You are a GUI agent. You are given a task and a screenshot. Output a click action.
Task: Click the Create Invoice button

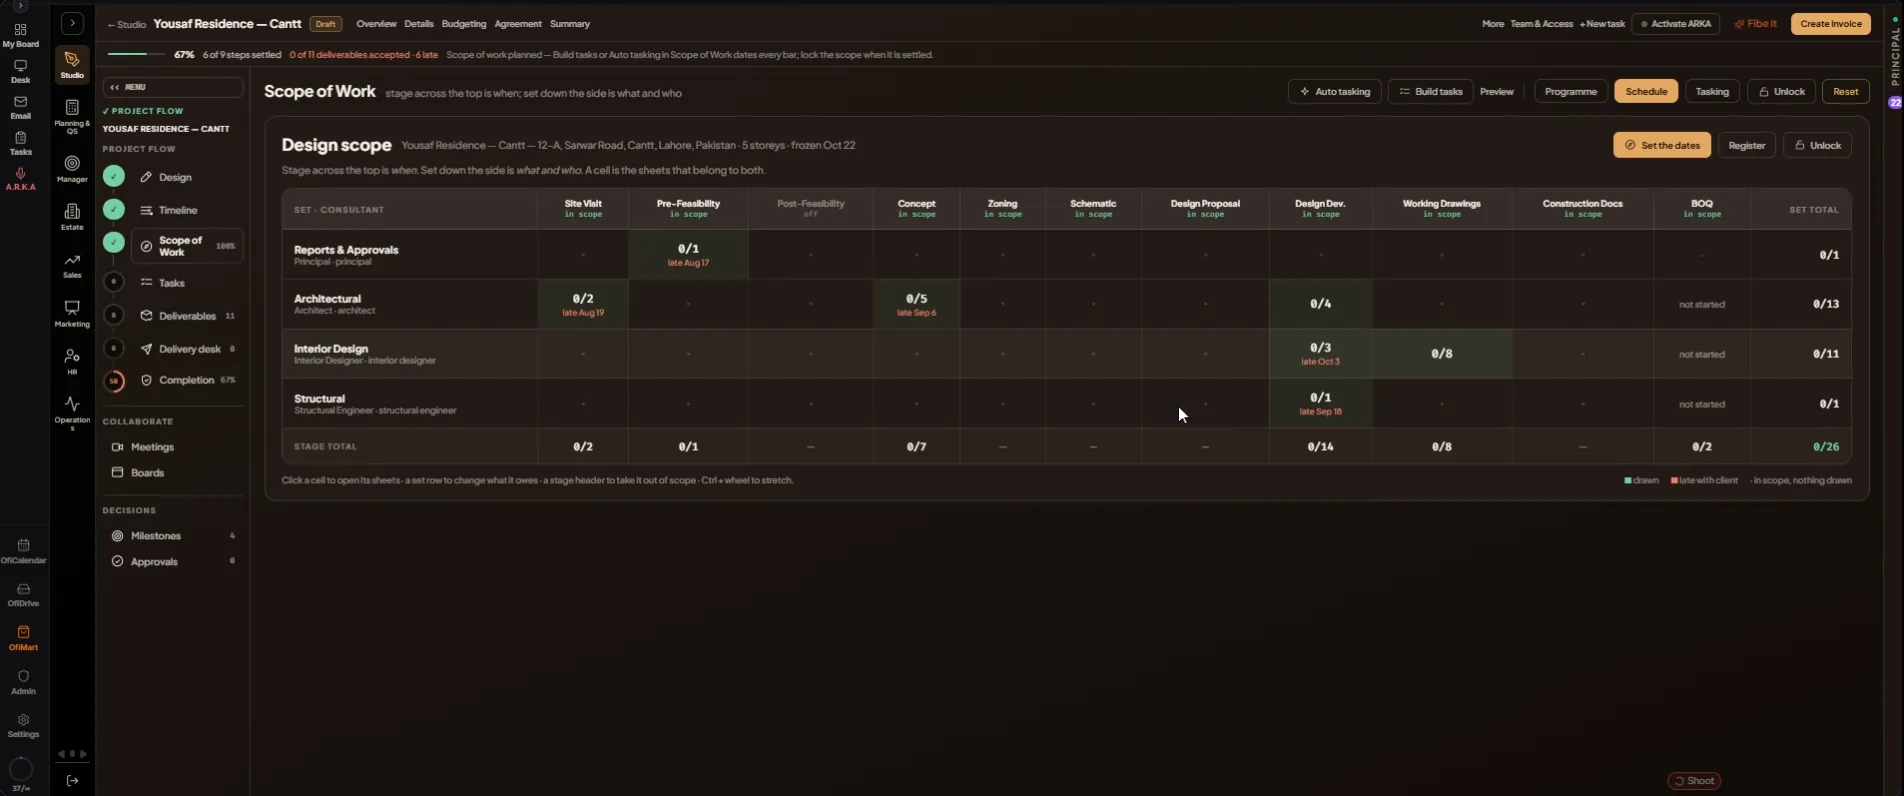tap(1830, 24)
